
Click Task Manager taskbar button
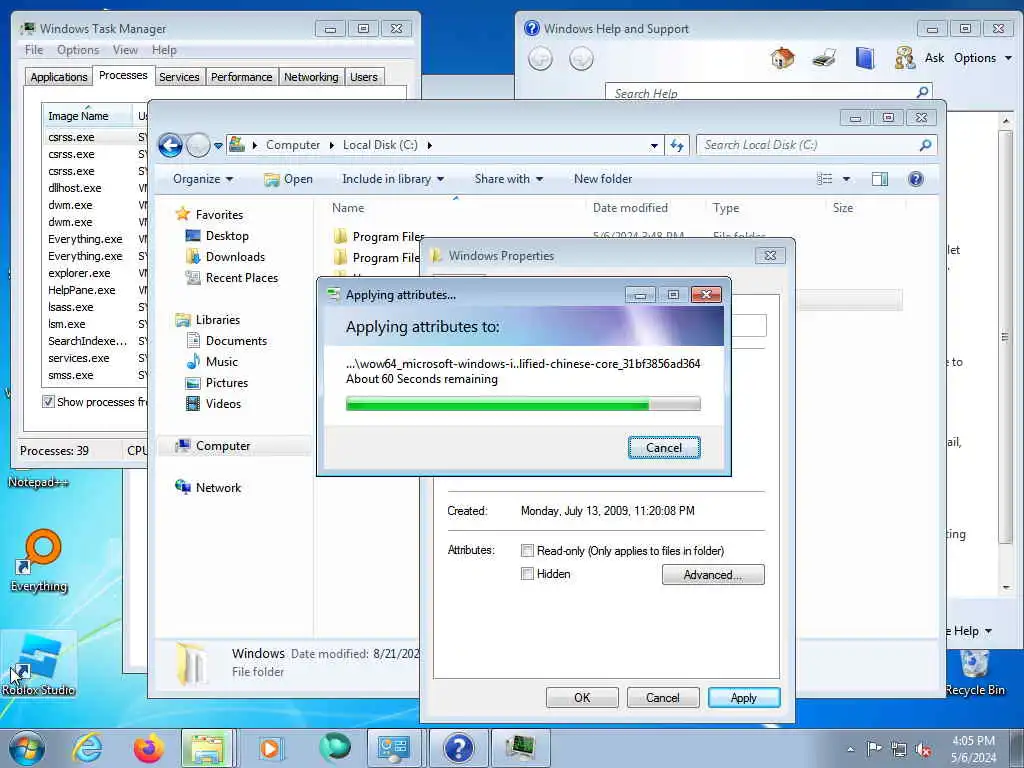click(x=521, y=748)
